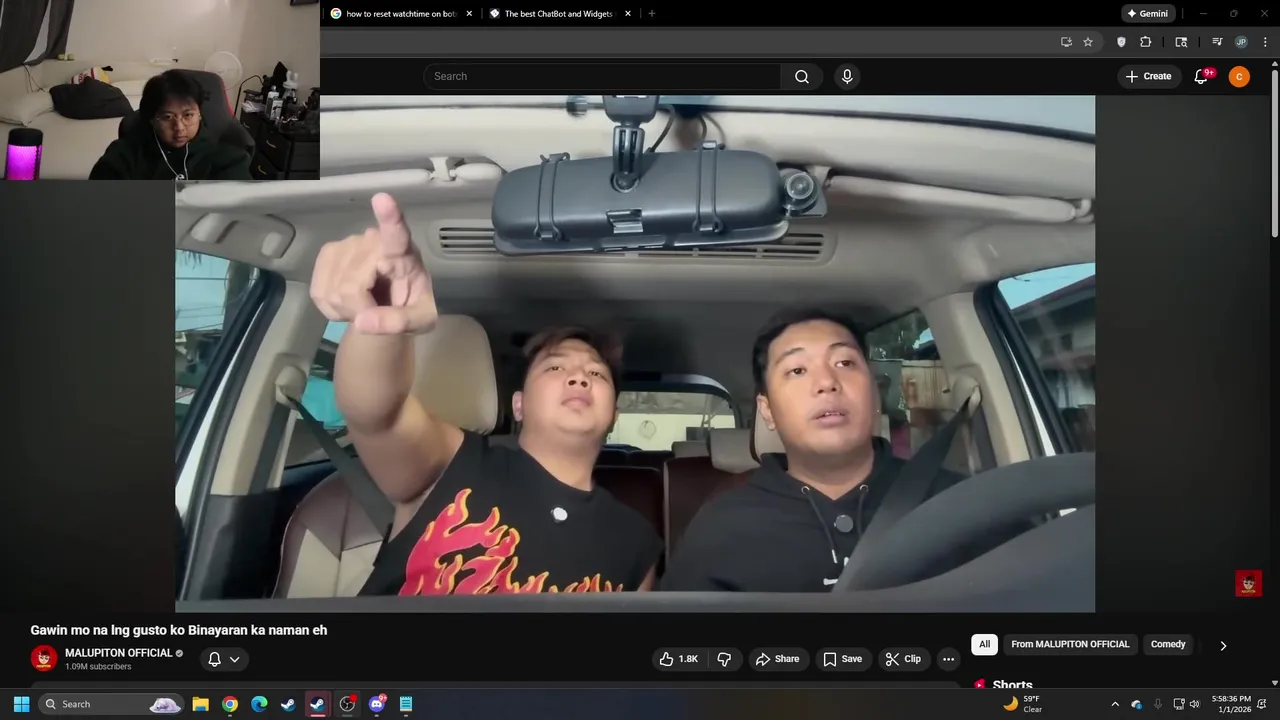Focus the YouTube Search input field
1280x720 pixels.
pyautogui.click(x=602, y=76)
